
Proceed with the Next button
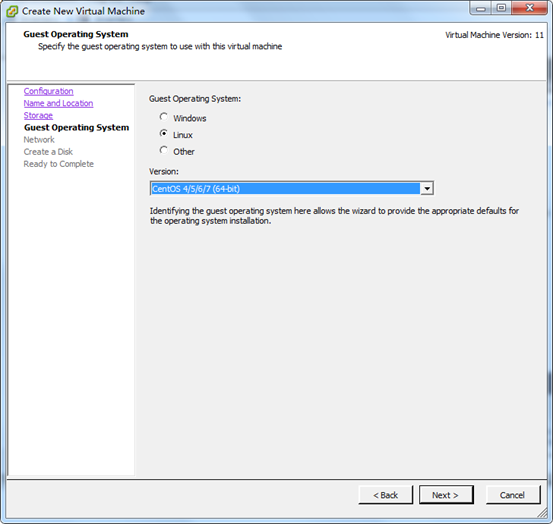tap(446, 495)
